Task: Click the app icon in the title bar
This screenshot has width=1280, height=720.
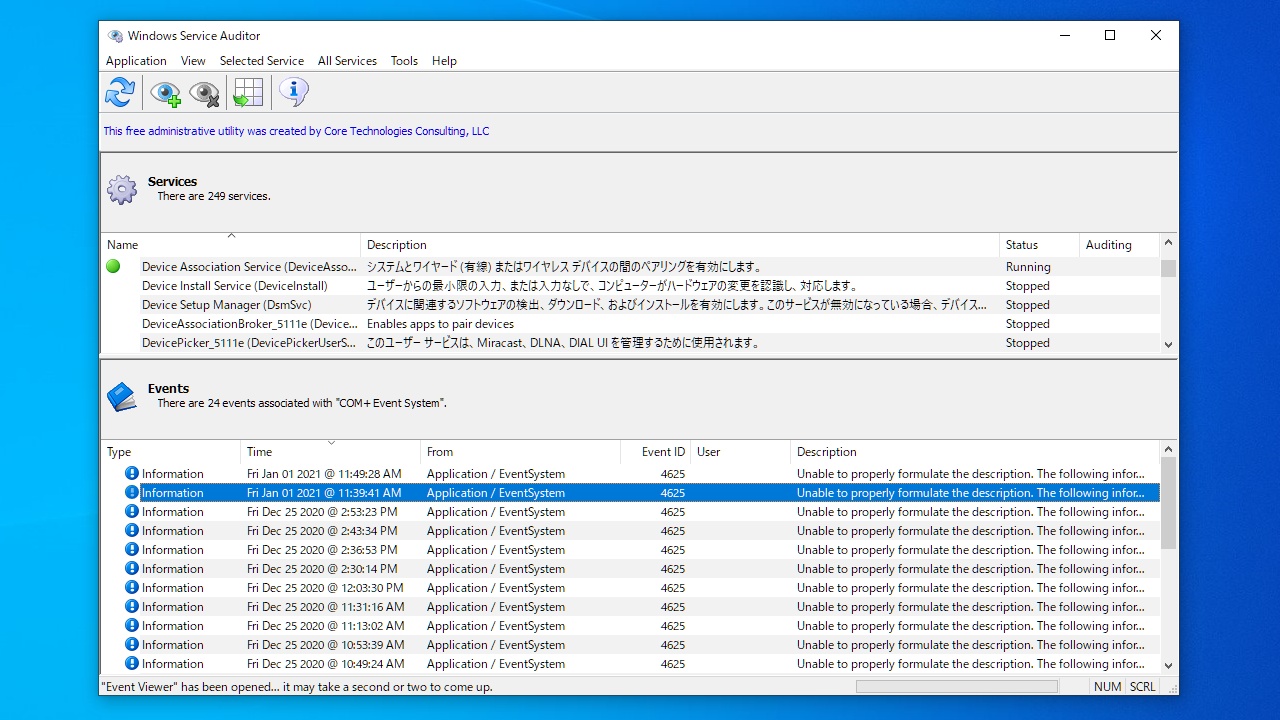Action: tap(116, 36)
